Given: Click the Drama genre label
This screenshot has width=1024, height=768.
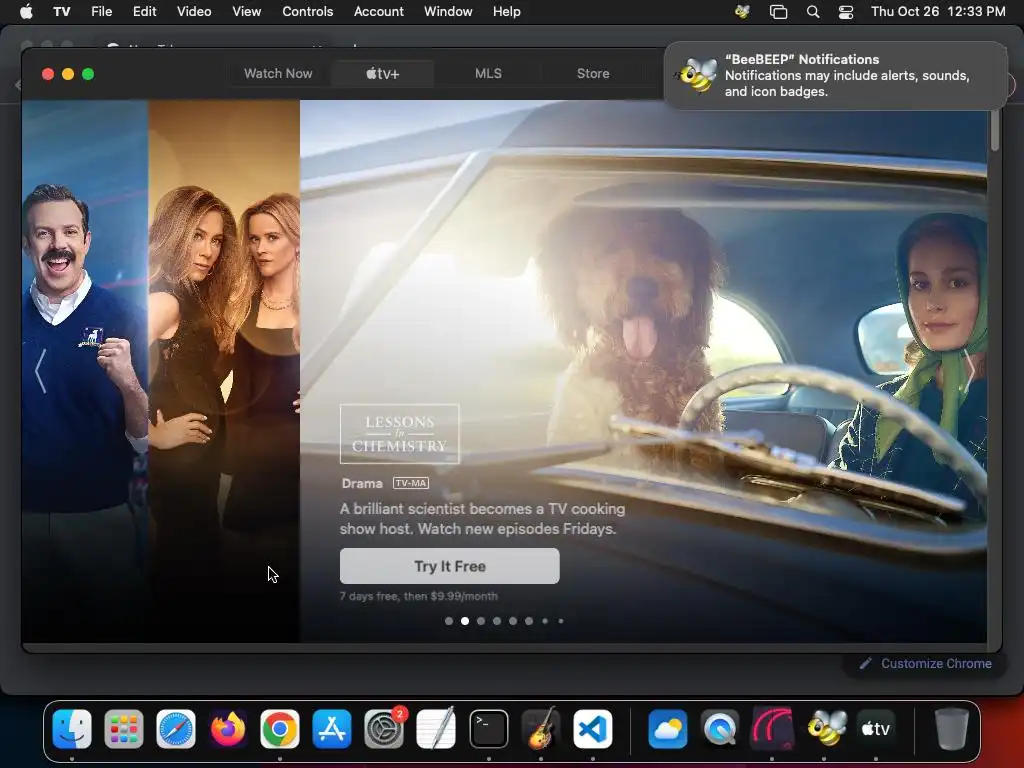Looking at the screenshot, I should tap(362, 483).
